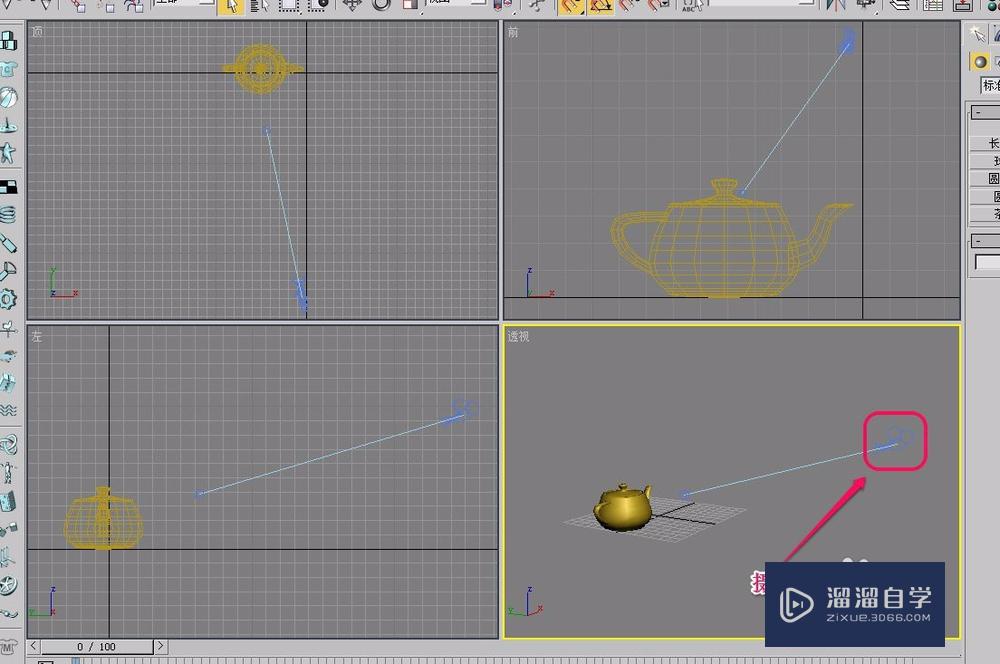Open the reference coordinate system dropdown

point(457,3)
